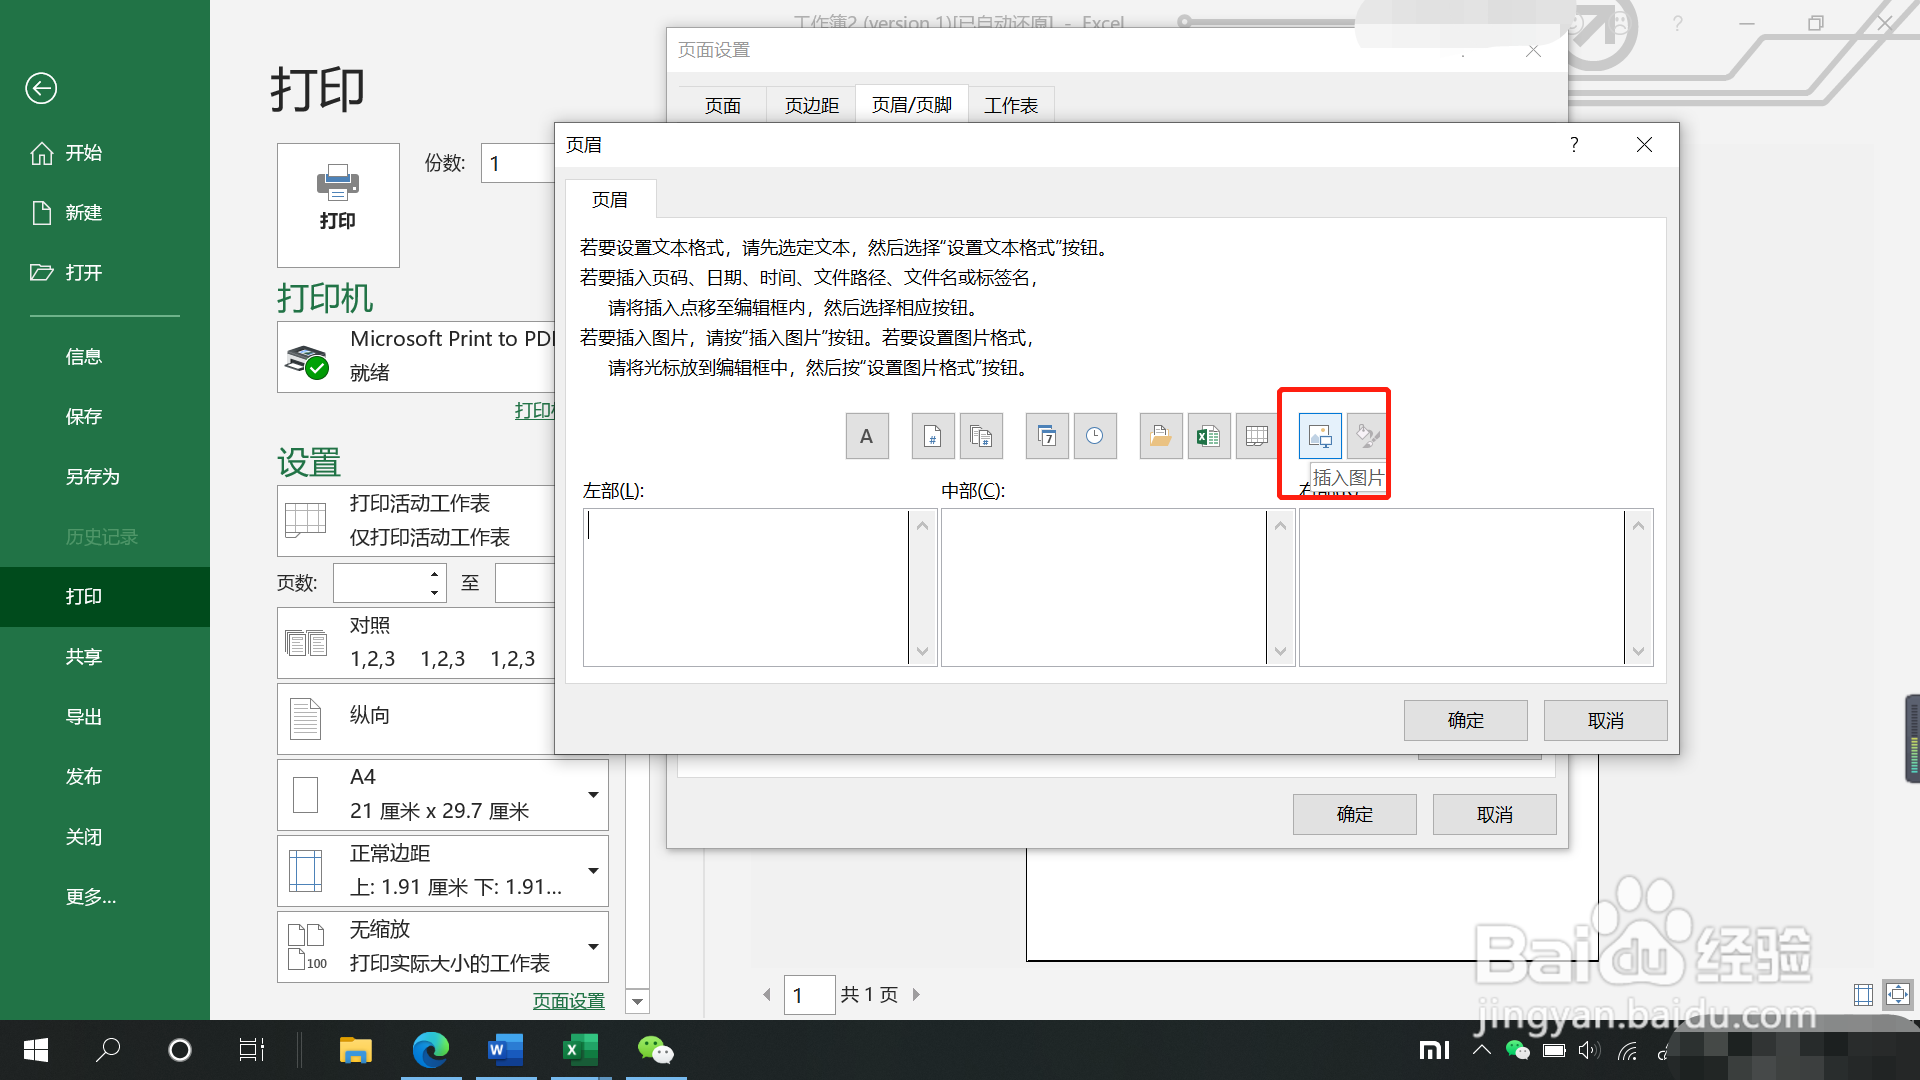Insert total number of pages
Image resolution: width=1920 pixels, height=1080 pixels.
(x=980, y=436)
